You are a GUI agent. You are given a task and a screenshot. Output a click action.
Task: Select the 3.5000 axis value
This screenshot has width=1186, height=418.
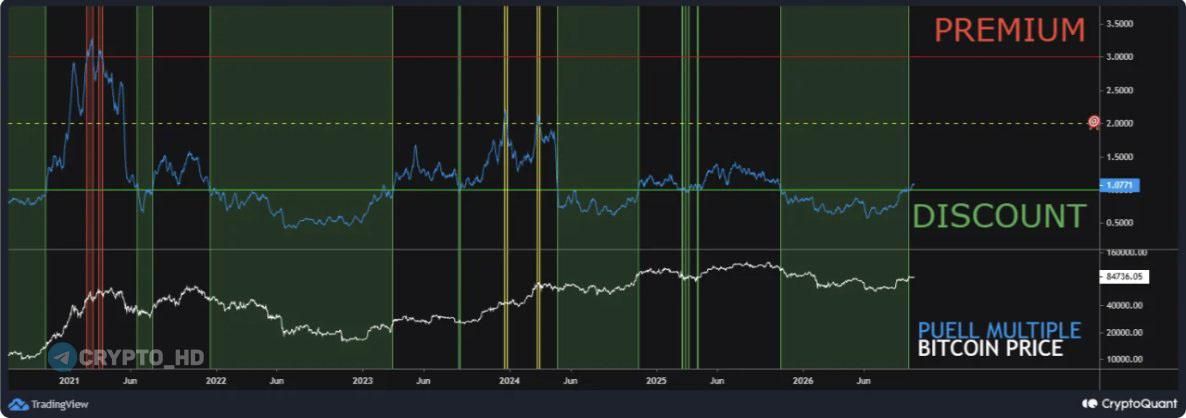[1120, 24]
